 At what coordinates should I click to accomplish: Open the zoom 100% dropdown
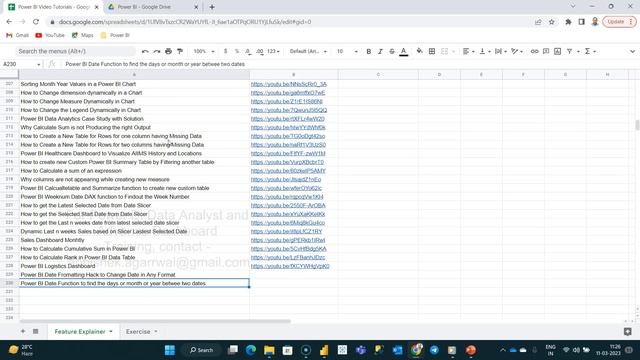tap(203, 51)
